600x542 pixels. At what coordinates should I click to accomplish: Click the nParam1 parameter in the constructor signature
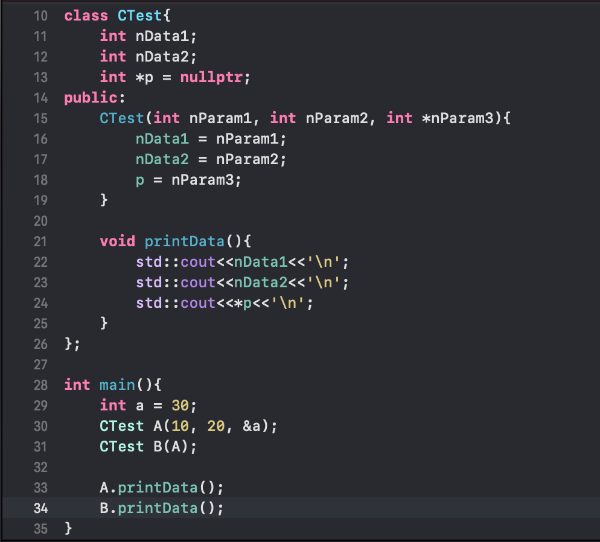[x=220, y=118]
